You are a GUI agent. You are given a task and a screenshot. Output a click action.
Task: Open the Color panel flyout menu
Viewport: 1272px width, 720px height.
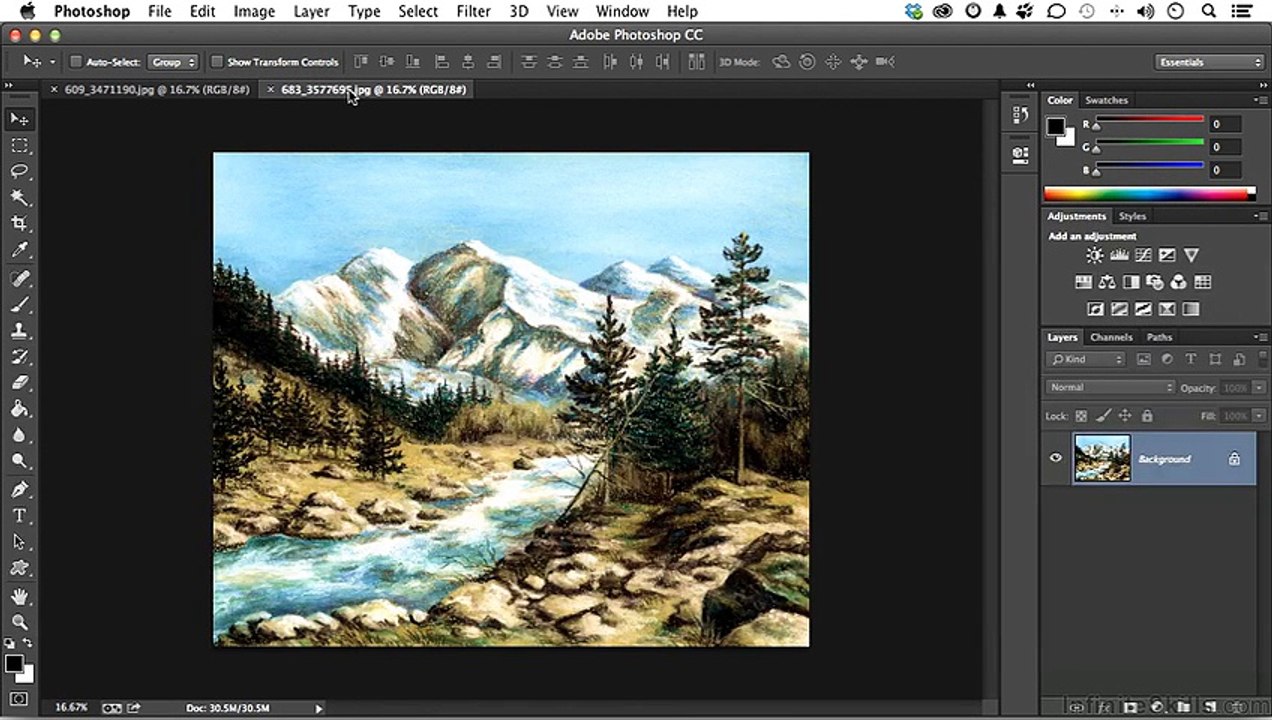1260,100
